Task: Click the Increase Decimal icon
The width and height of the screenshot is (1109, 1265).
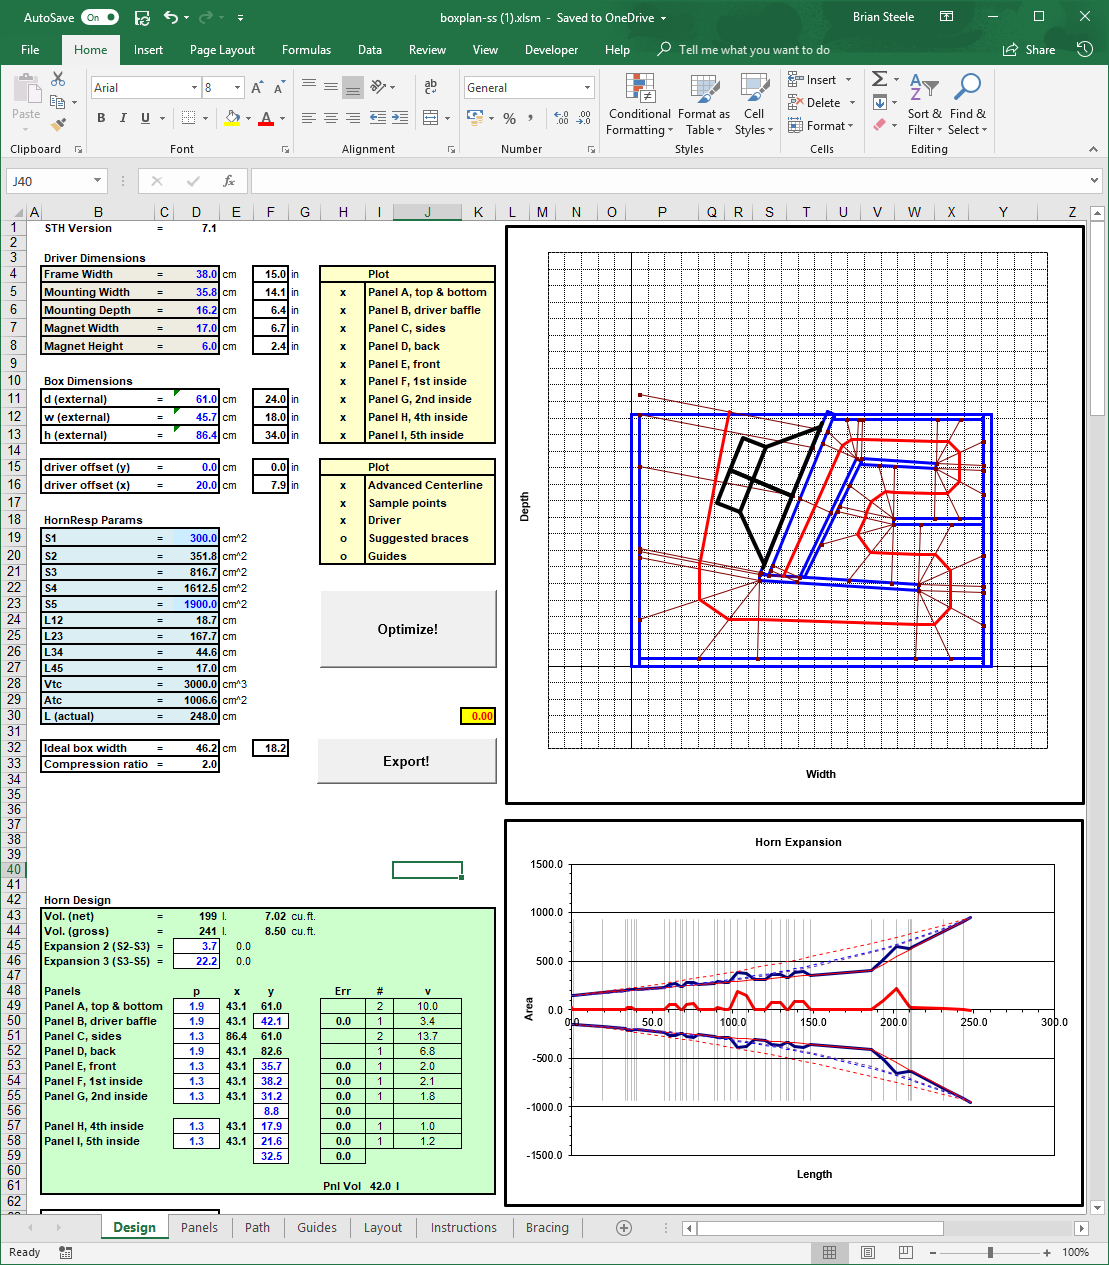Action: [562, 118]
